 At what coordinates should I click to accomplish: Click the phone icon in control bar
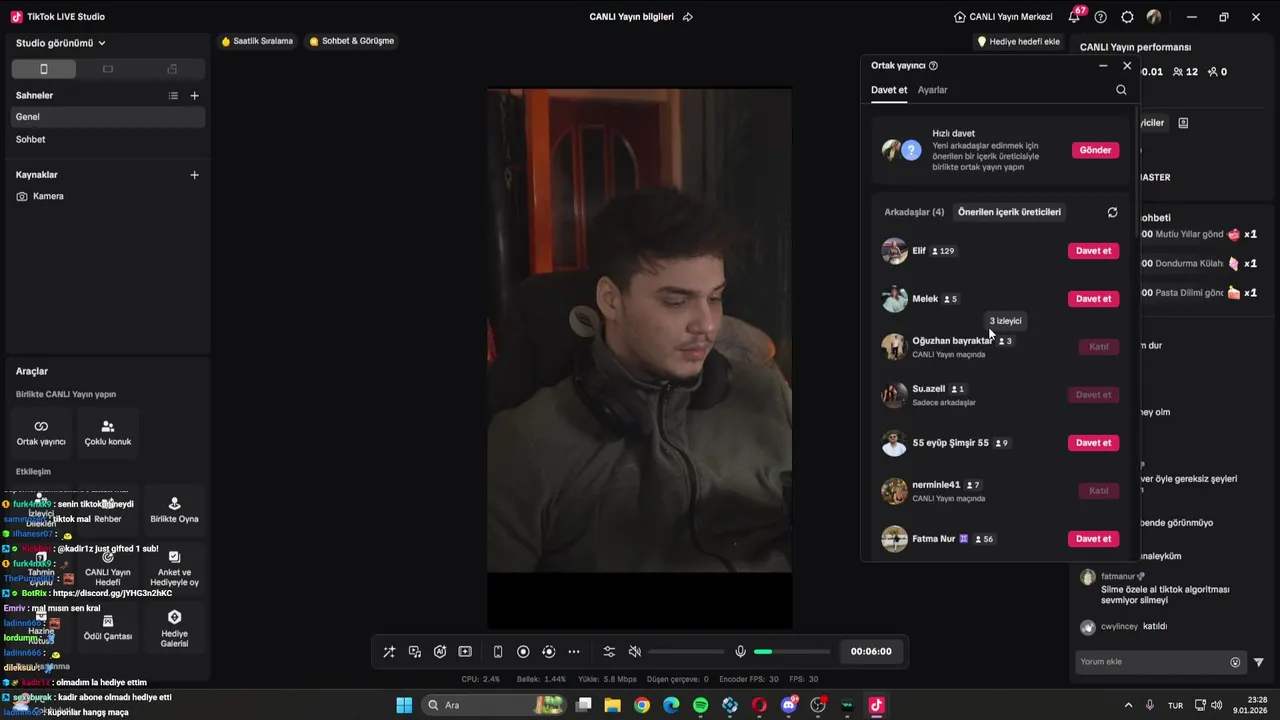click(x=498, y=652)
